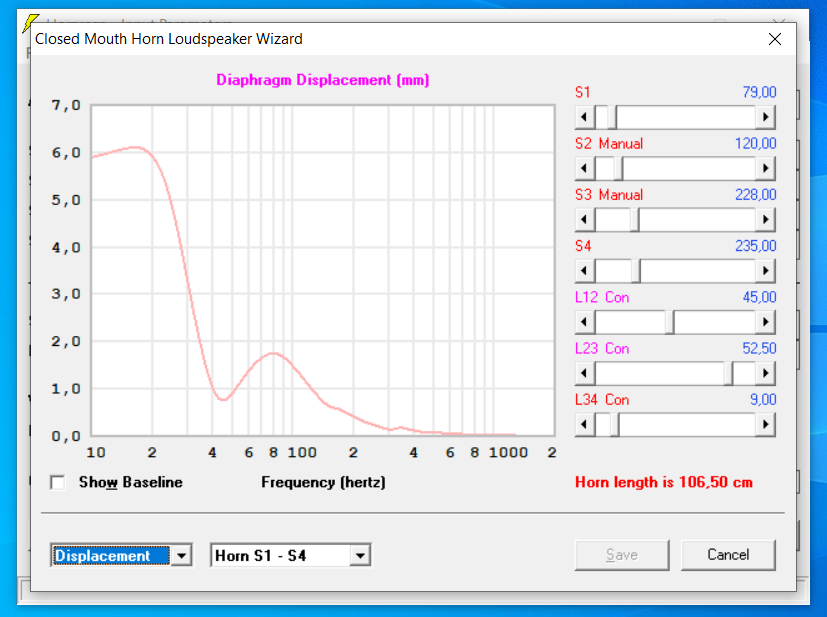The image size is (827, 617).
Task: Click the S3 Manual slider right arrow
Action: click(765, 219)
